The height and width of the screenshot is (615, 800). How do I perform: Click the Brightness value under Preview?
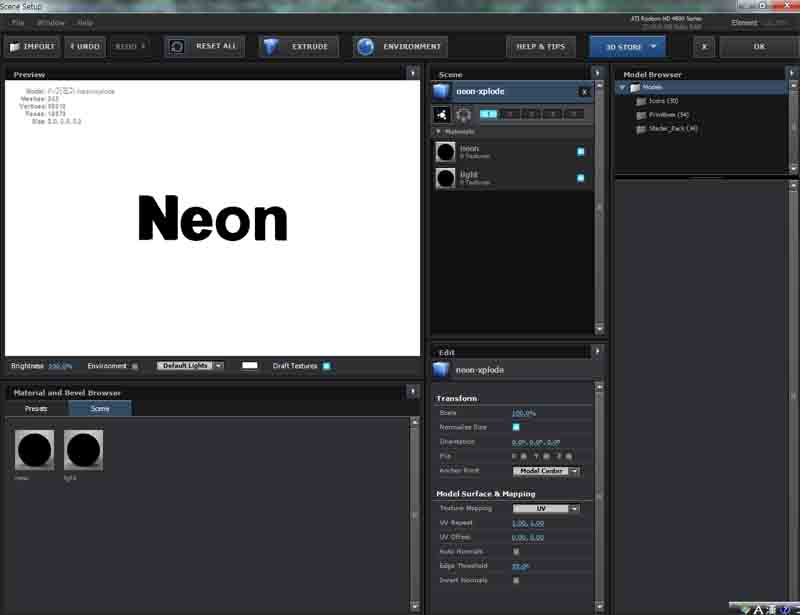click(x=60, y=366)
